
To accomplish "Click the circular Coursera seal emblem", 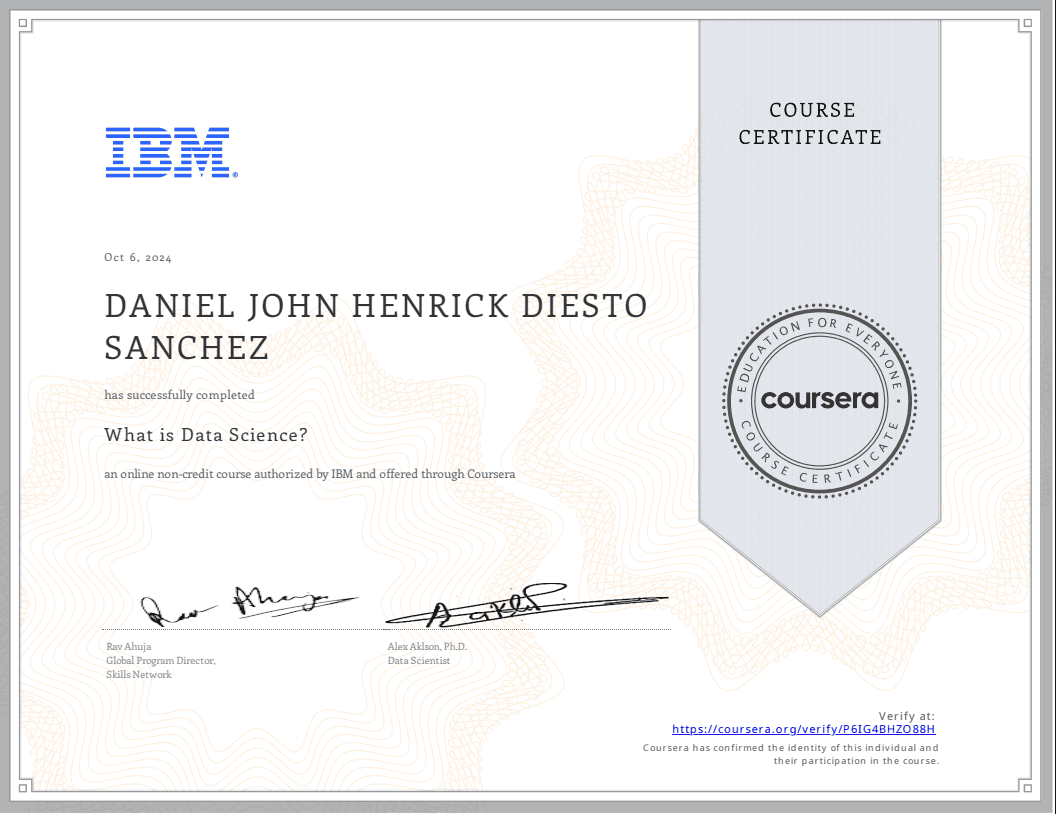I will (x=819, y=400).
